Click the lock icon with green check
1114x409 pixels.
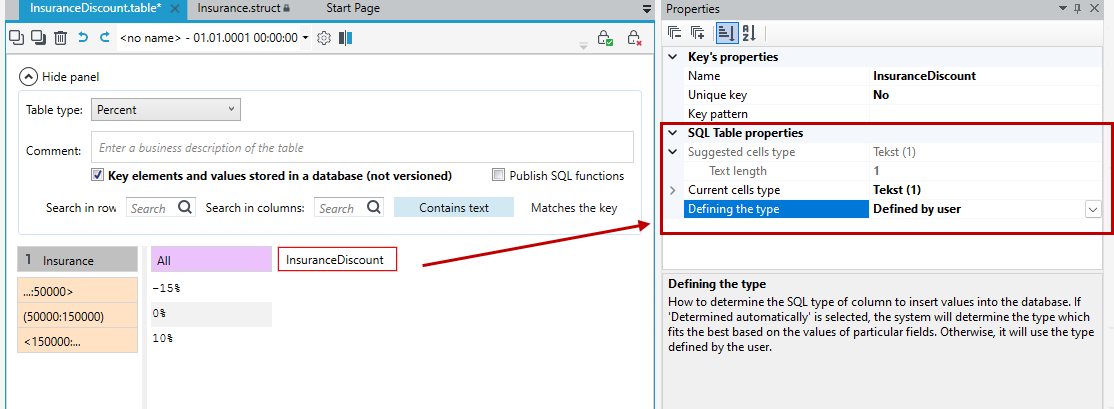tap(605, 38)
